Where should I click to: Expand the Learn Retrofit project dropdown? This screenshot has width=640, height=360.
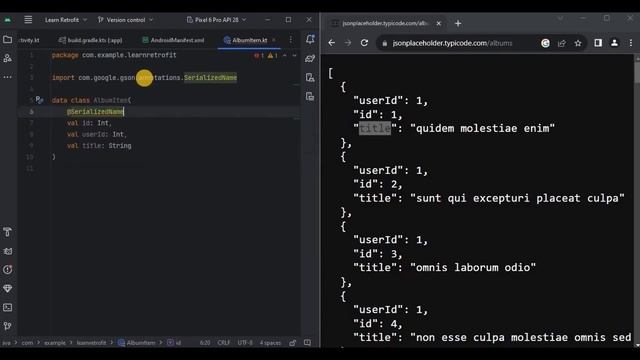click(x=66, y=20)
